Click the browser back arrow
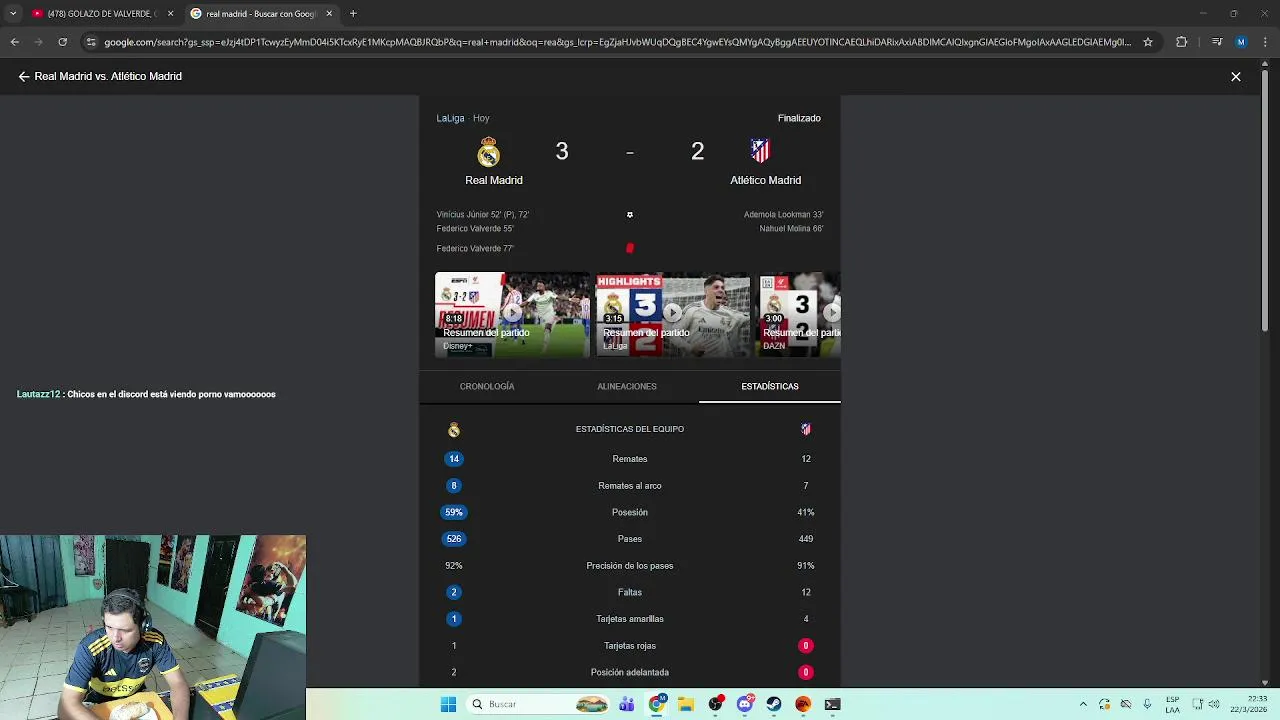 click(x=14, y=42)
